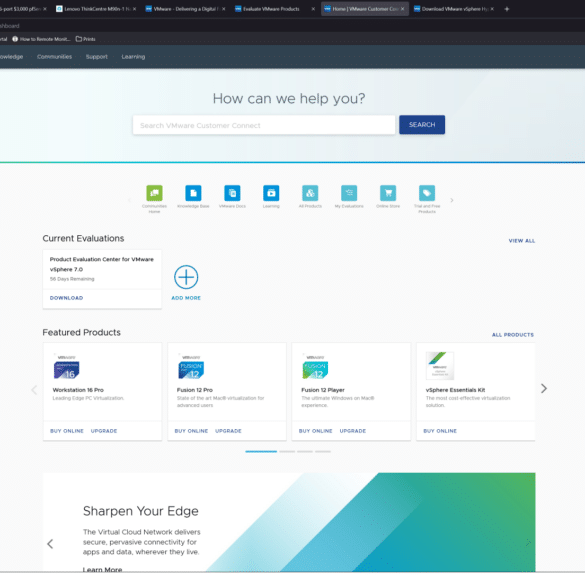
Task: Switch to the Lenovo ThinkCentre browser tab
Action: point(96,9)
